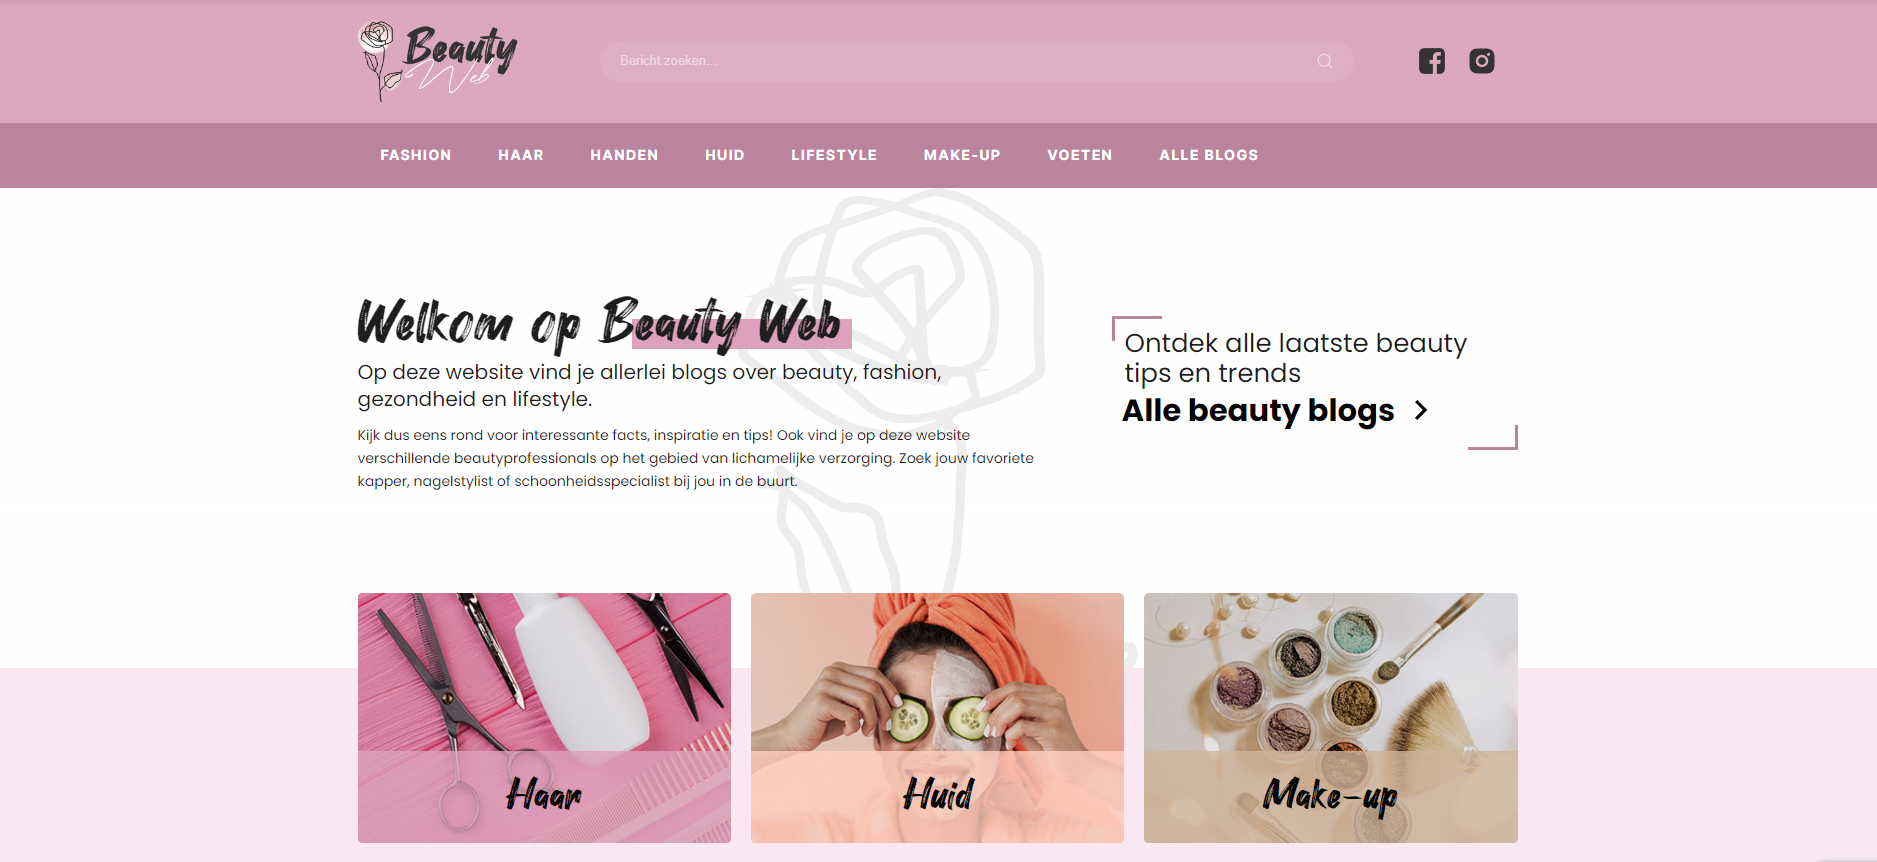Focus the Bericht zoeken search field
Screen dimensions: 1877x862
click(976, 61)
